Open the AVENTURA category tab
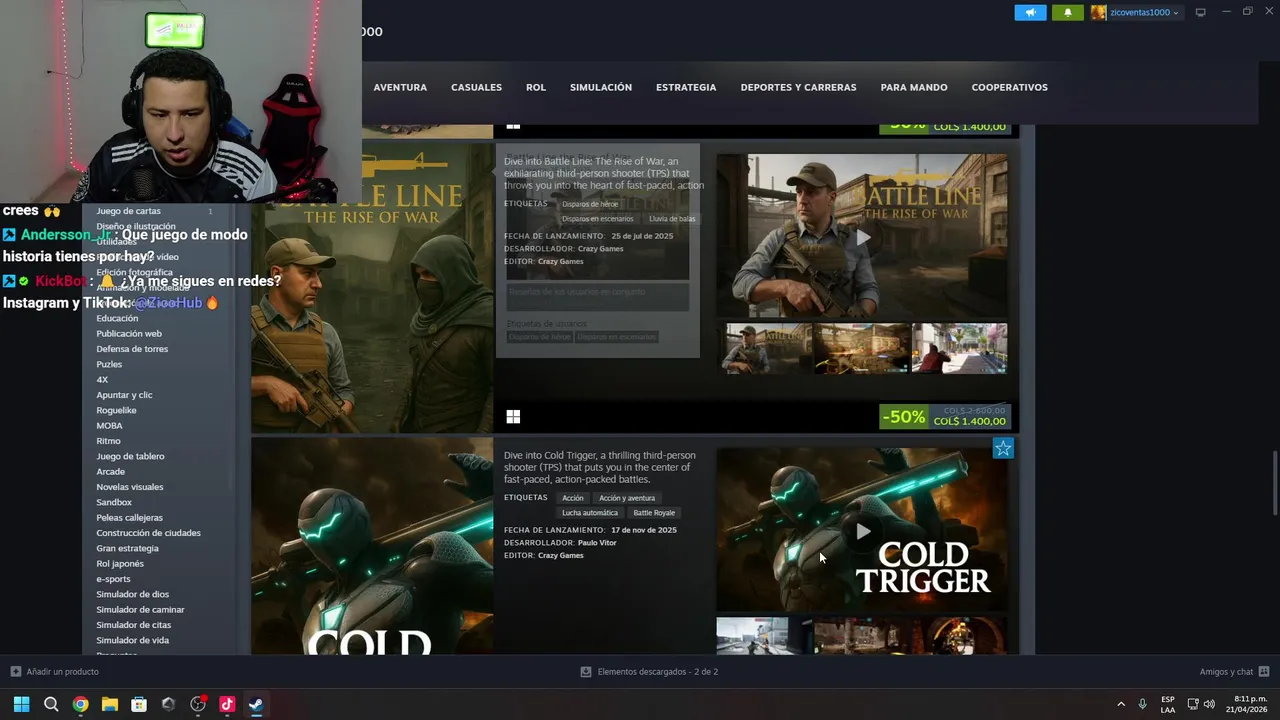The height and width of the screenshot is (720, 1280). [400, 87]
